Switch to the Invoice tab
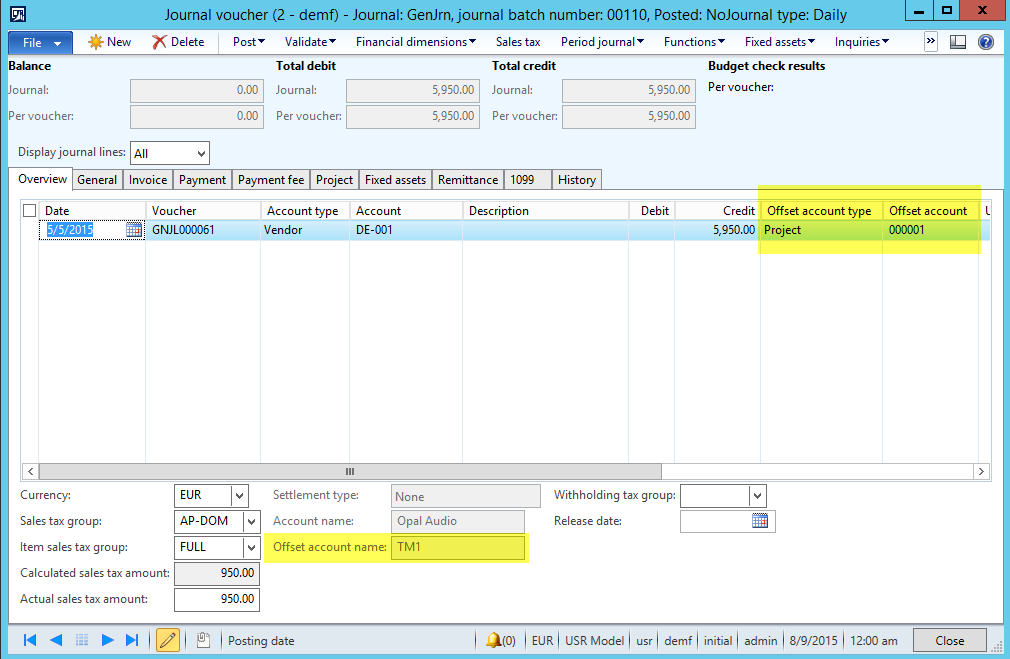The width and height of the screenshot is (1010, 659). 147,180
